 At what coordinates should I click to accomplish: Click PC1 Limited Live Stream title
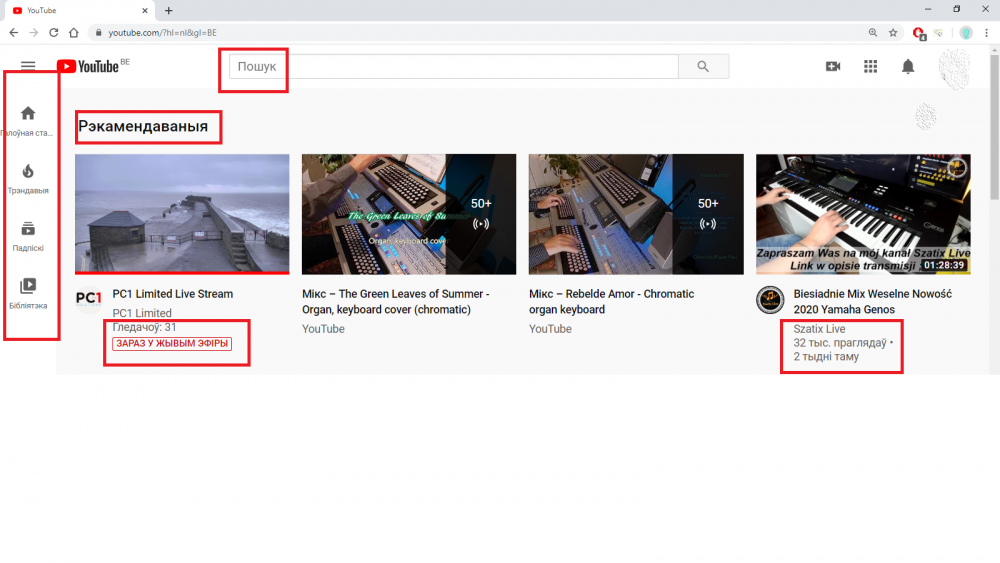(x=172, y=294)
